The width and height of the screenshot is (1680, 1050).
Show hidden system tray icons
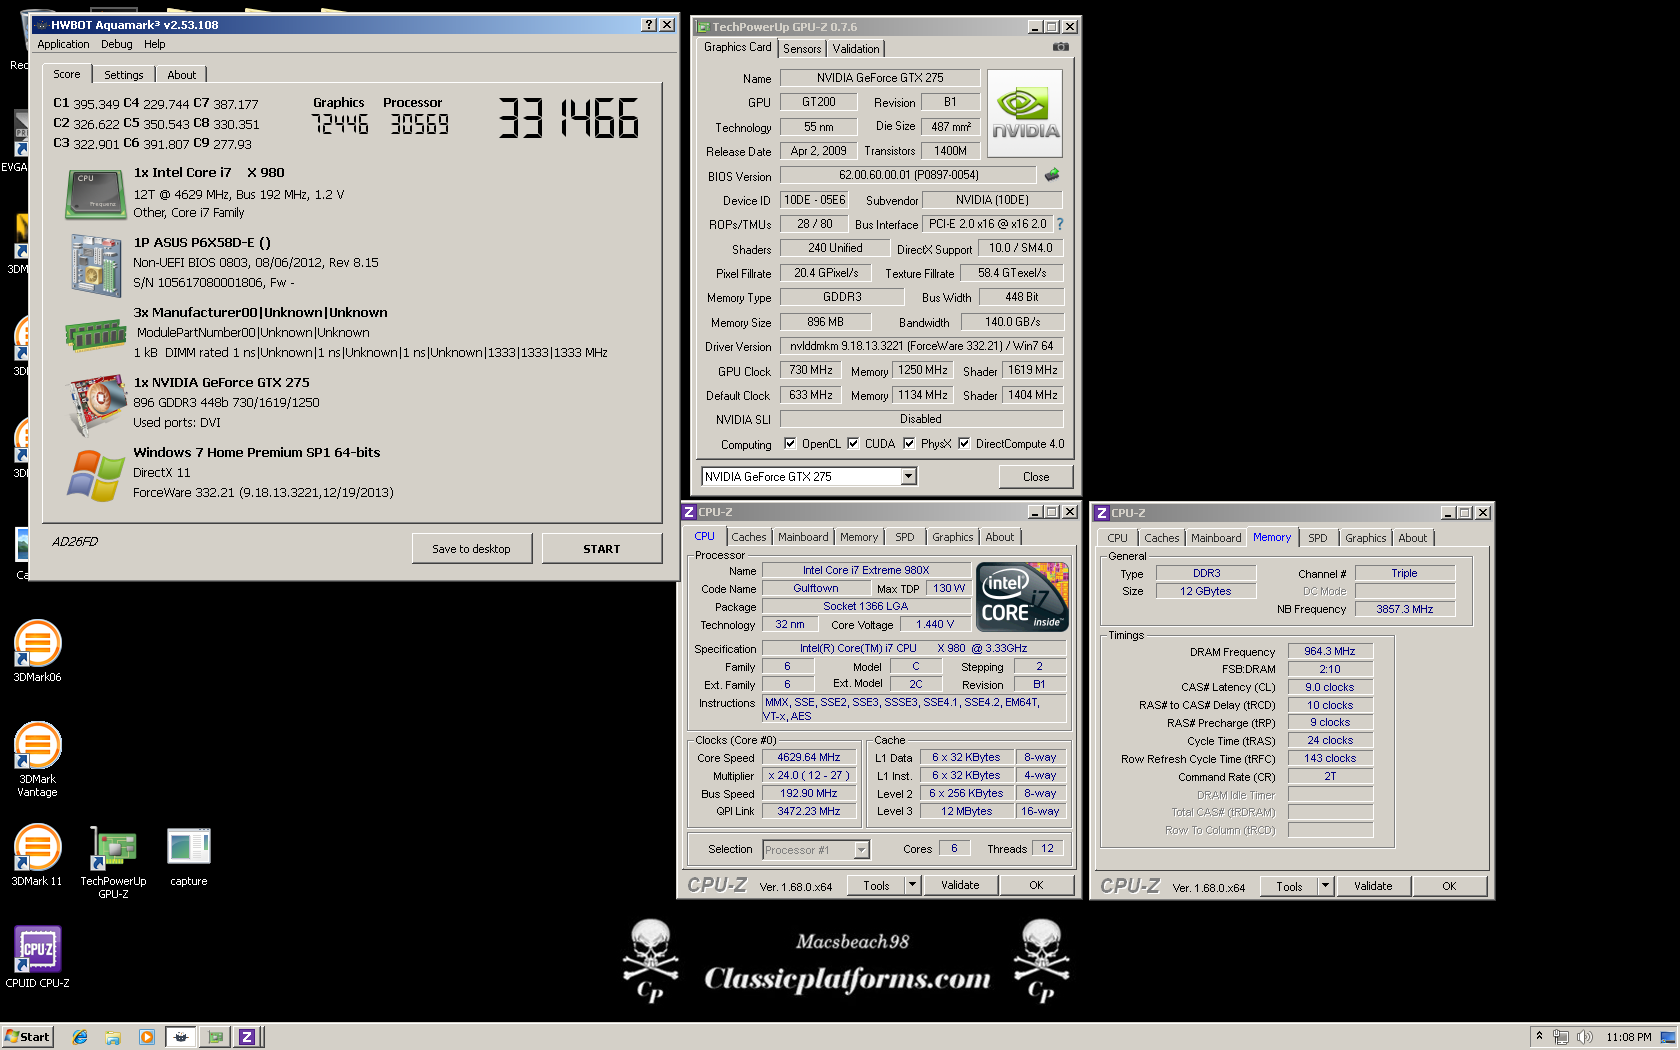click(x=1539, y=1037)
